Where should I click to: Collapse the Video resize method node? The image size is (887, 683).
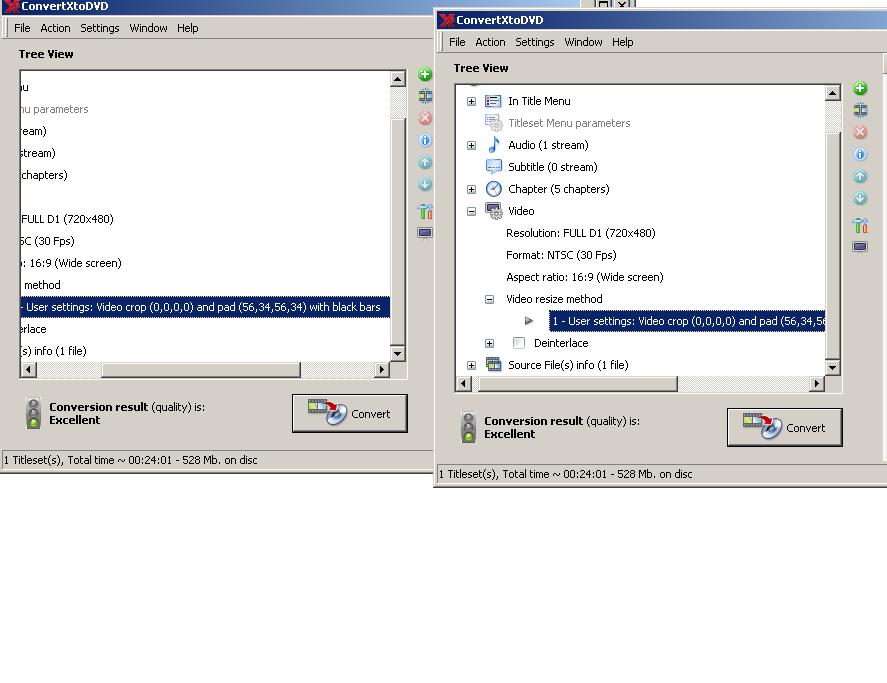(x=489, y=299)
